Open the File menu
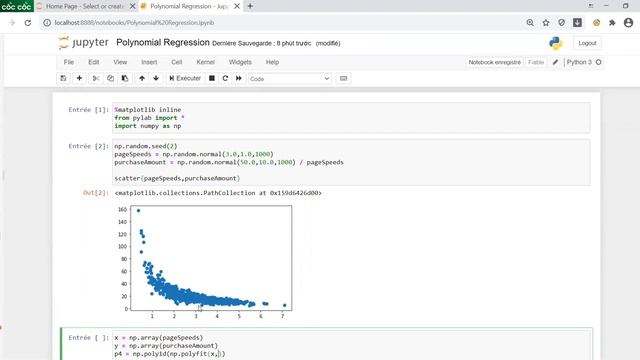The image size is (640, 360). [x=69, y=62]
